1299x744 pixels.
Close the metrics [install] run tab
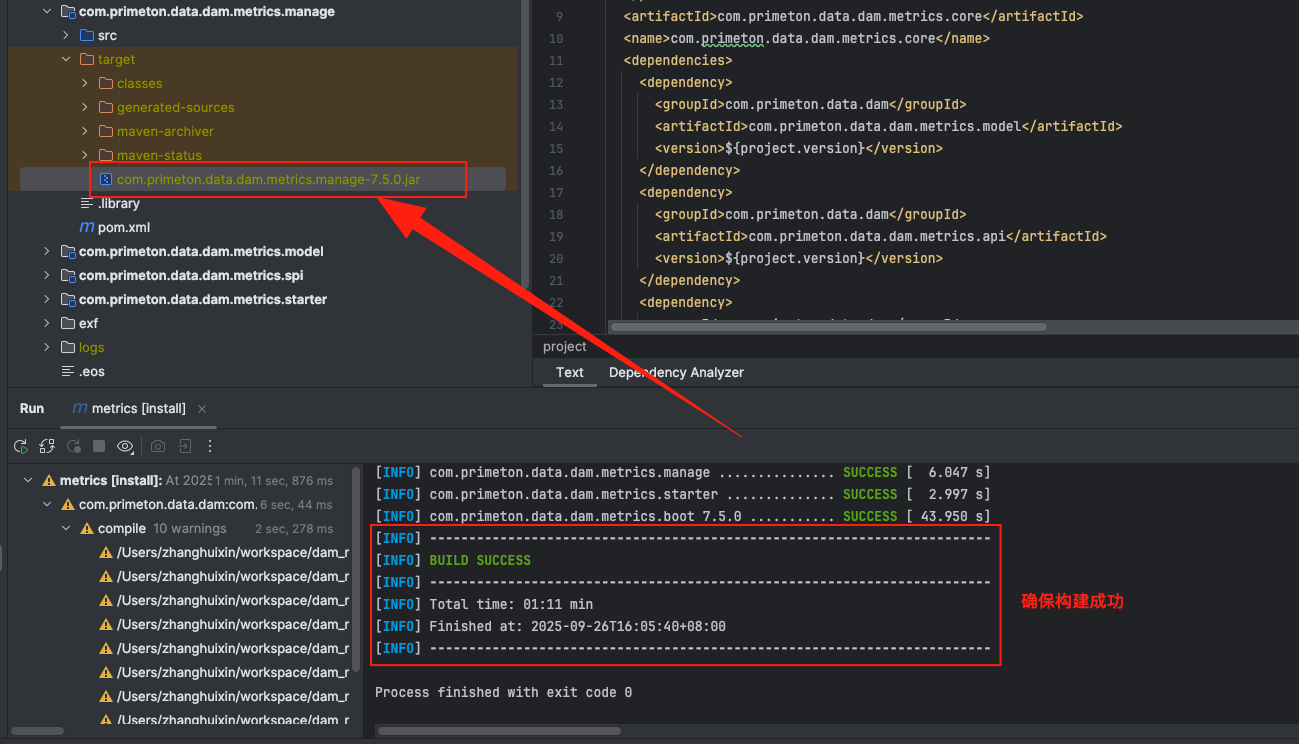(x=202, y=409)
